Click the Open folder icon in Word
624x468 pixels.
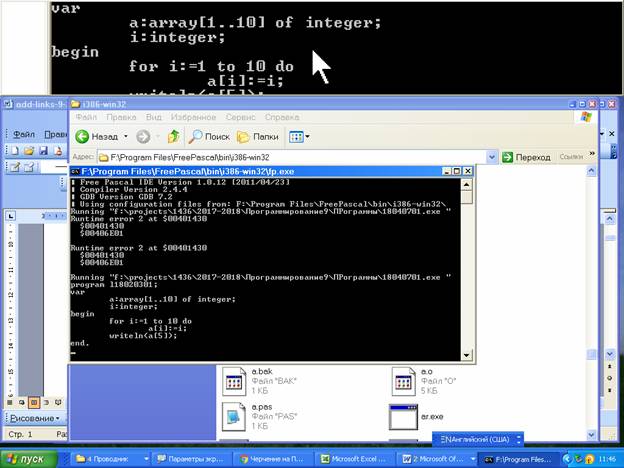point(29,151)
